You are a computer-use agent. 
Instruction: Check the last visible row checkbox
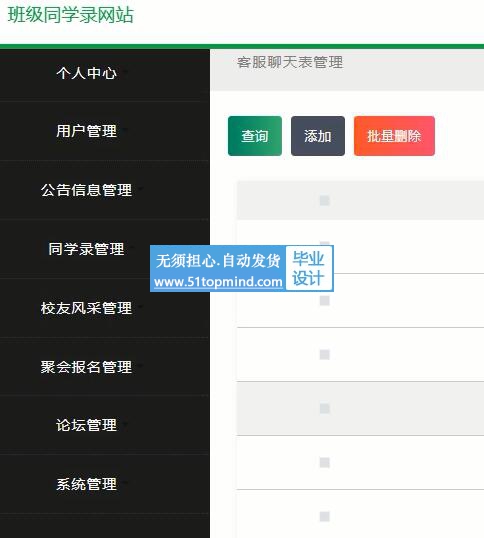(x=324, y=516)
